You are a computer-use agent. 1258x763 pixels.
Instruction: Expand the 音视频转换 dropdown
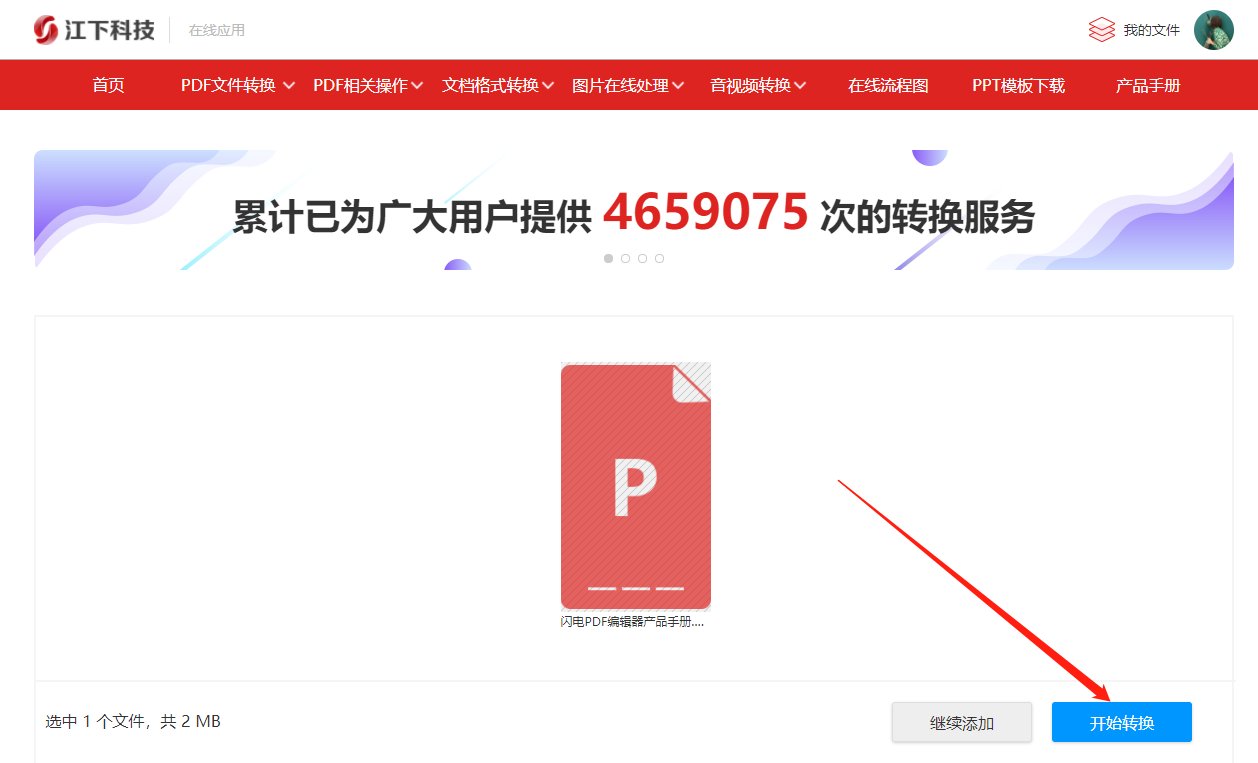coord(750,85)
